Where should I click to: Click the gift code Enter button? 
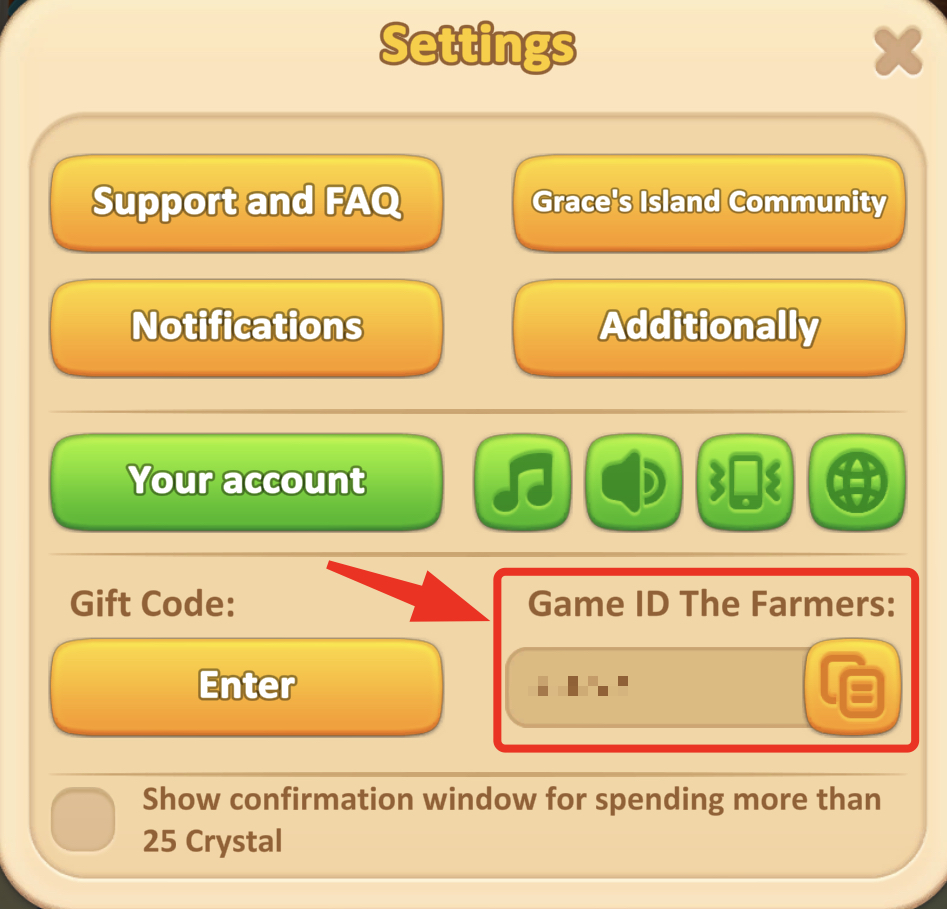[x=246, y=687]
